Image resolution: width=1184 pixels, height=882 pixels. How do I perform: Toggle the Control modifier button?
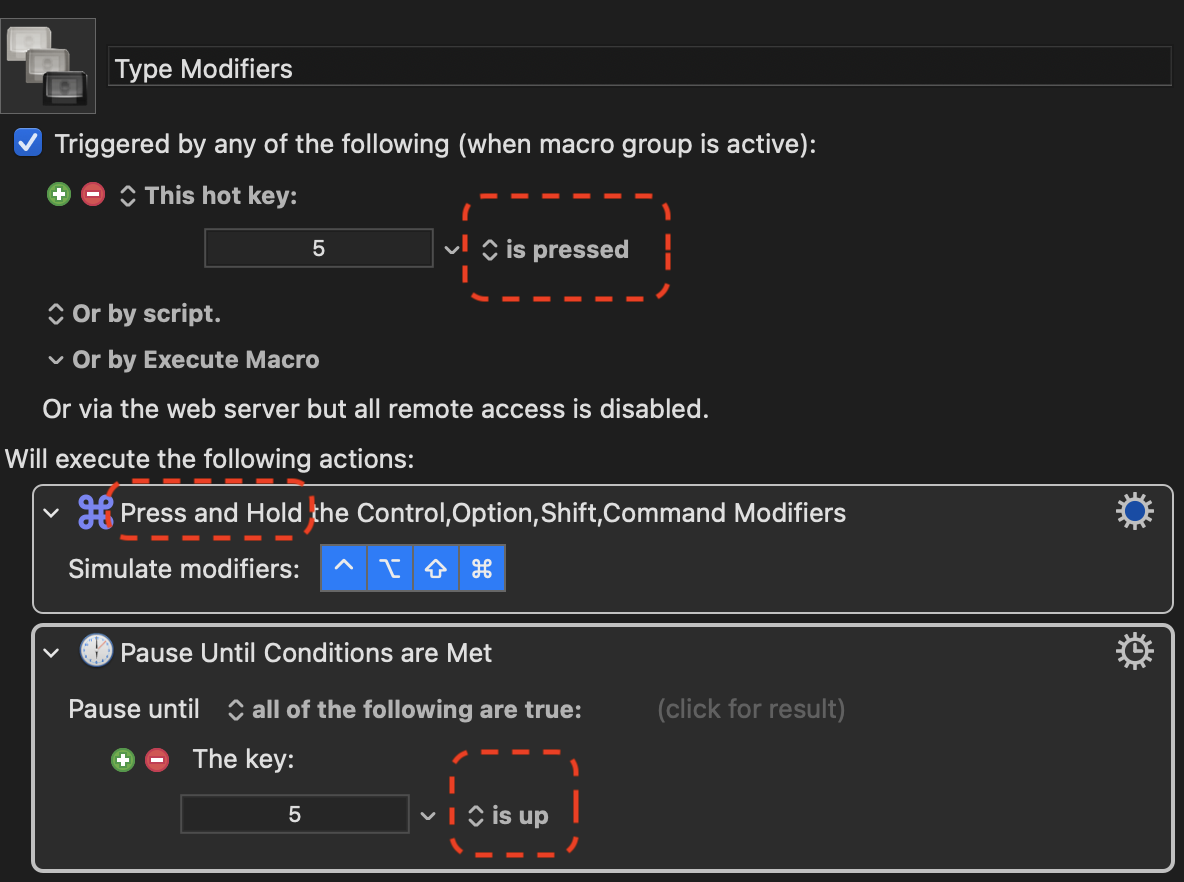click(344, 568)
